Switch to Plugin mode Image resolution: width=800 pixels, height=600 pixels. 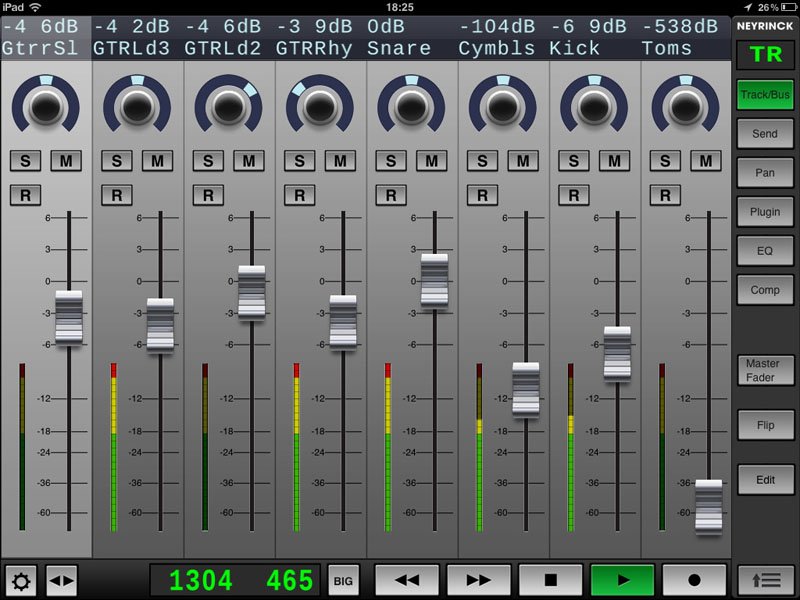[765, 212]
